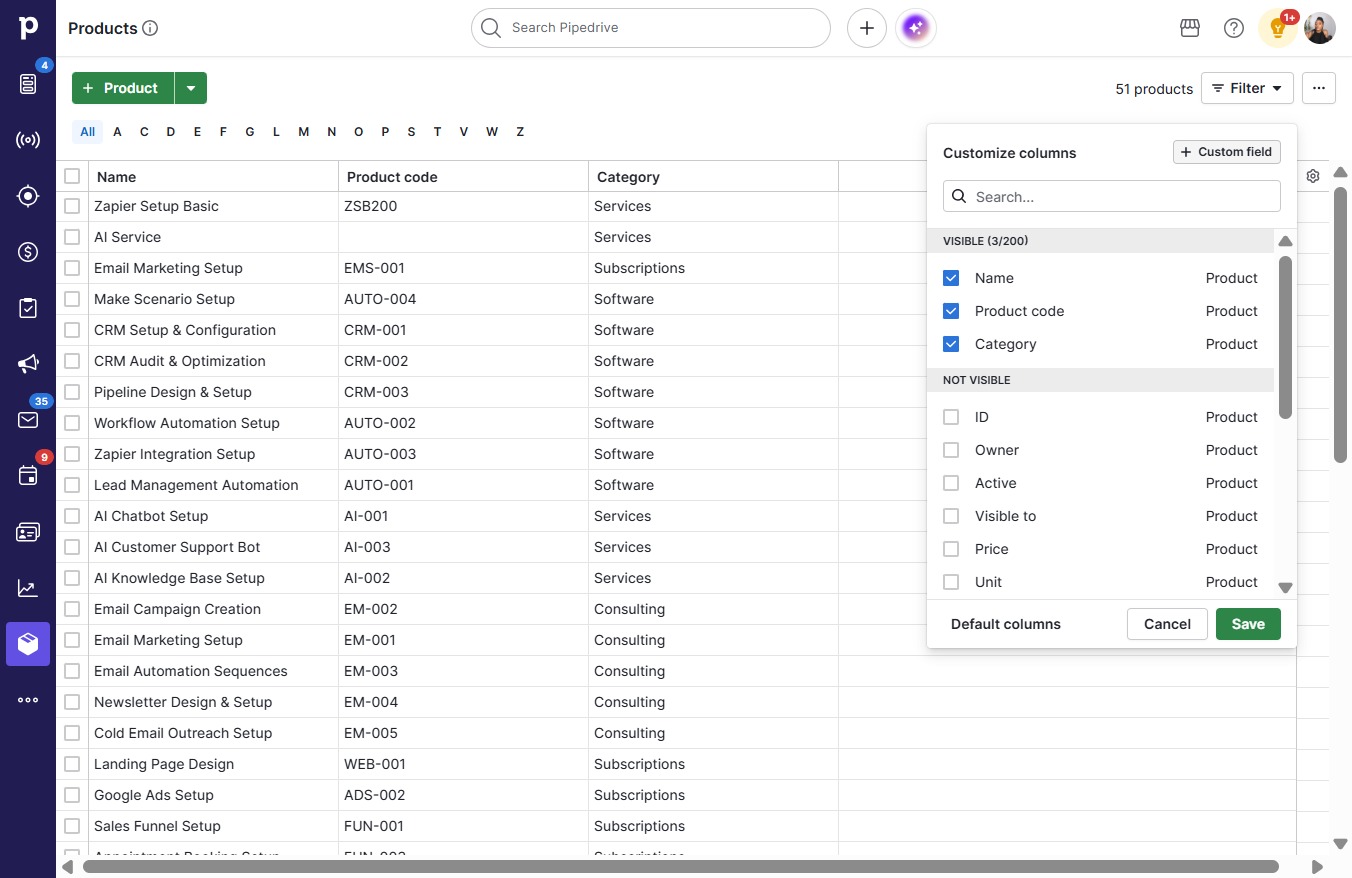Open Insights chart sidebar icon
Viewport: 1352px width, 878px height.
(x=28, y=588)
